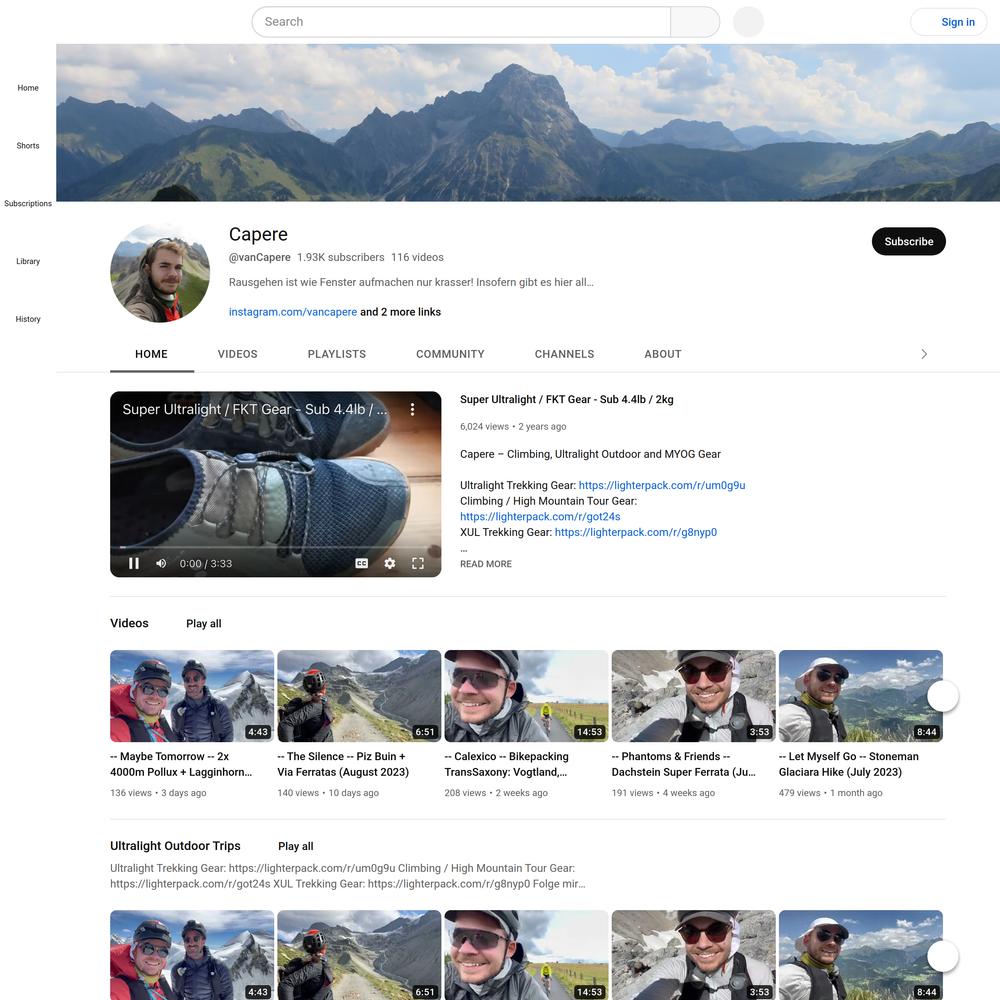Screen dimensions: 1000x1000
Task: Click the '@vanCapere' handle text
Action: [260, 257]
